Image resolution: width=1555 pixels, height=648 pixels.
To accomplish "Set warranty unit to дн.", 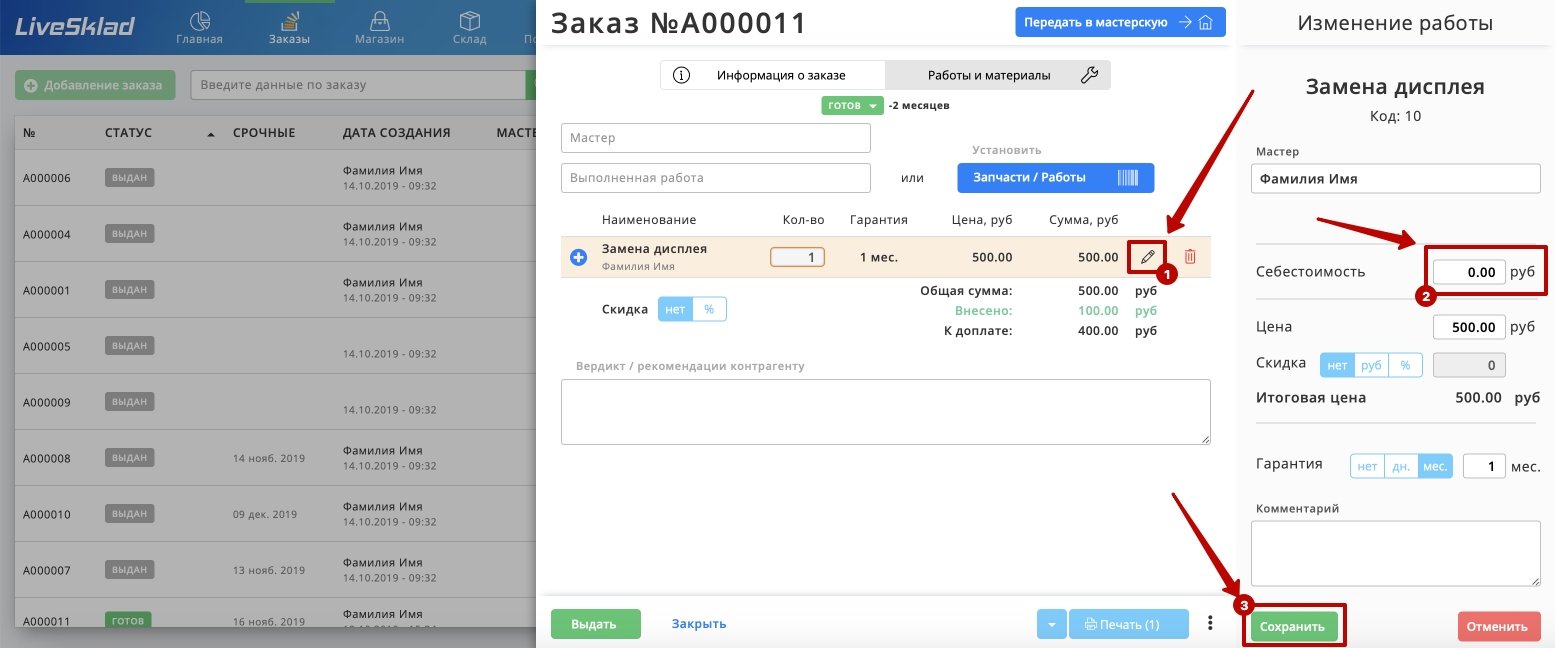I will pyautogui.click(x=1401, y=466).
